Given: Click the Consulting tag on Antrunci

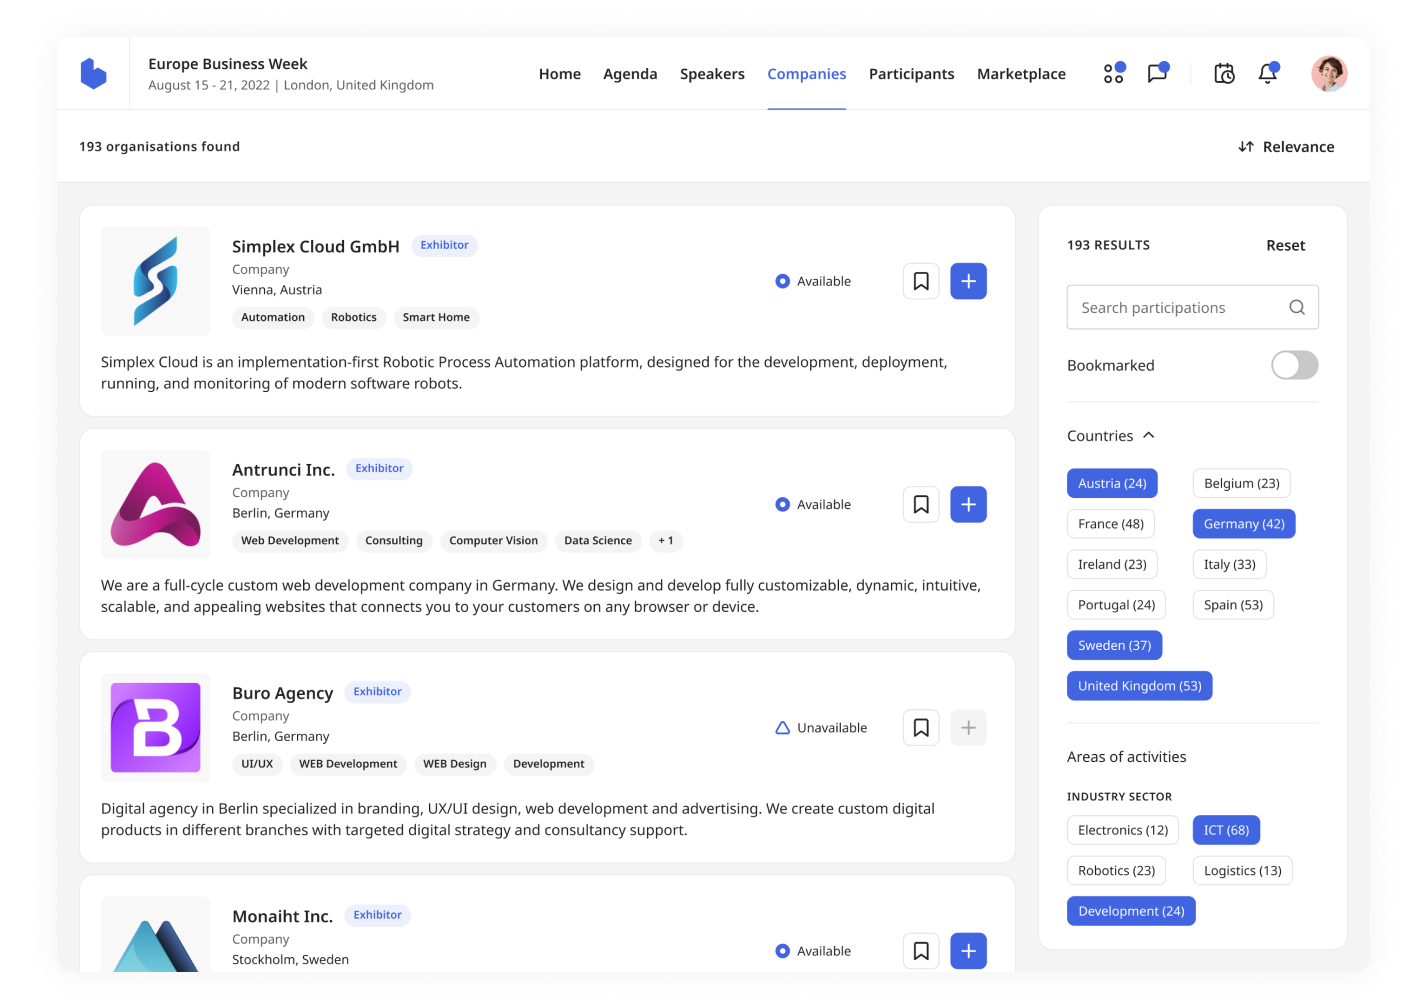Looking at the screenshot, I should (394, 541).
